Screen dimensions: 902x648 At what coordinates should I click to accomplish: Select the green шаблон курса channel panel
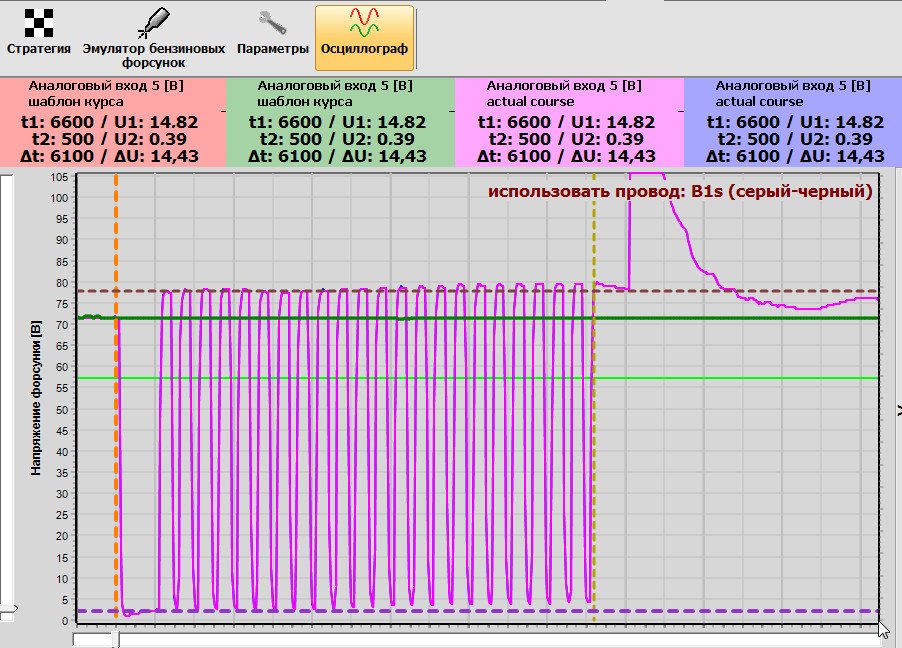[x=340, y=122]
